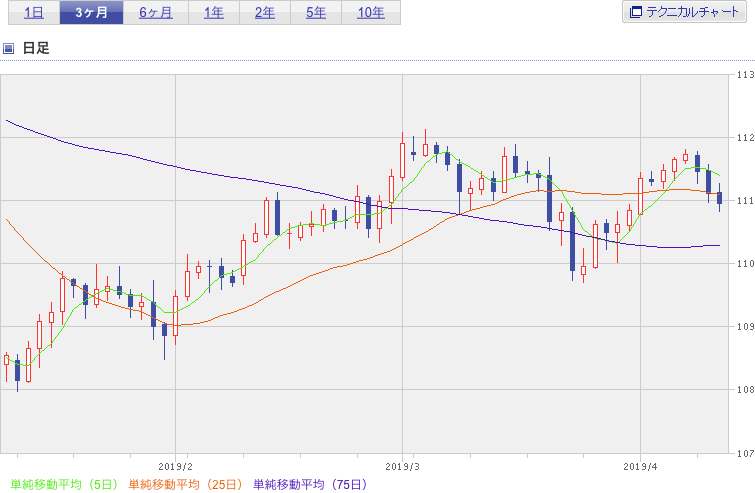Click the purple 単純移動平均（75日）legend
755x493 pixels.
pyautogui.click(x=310, y=484)
